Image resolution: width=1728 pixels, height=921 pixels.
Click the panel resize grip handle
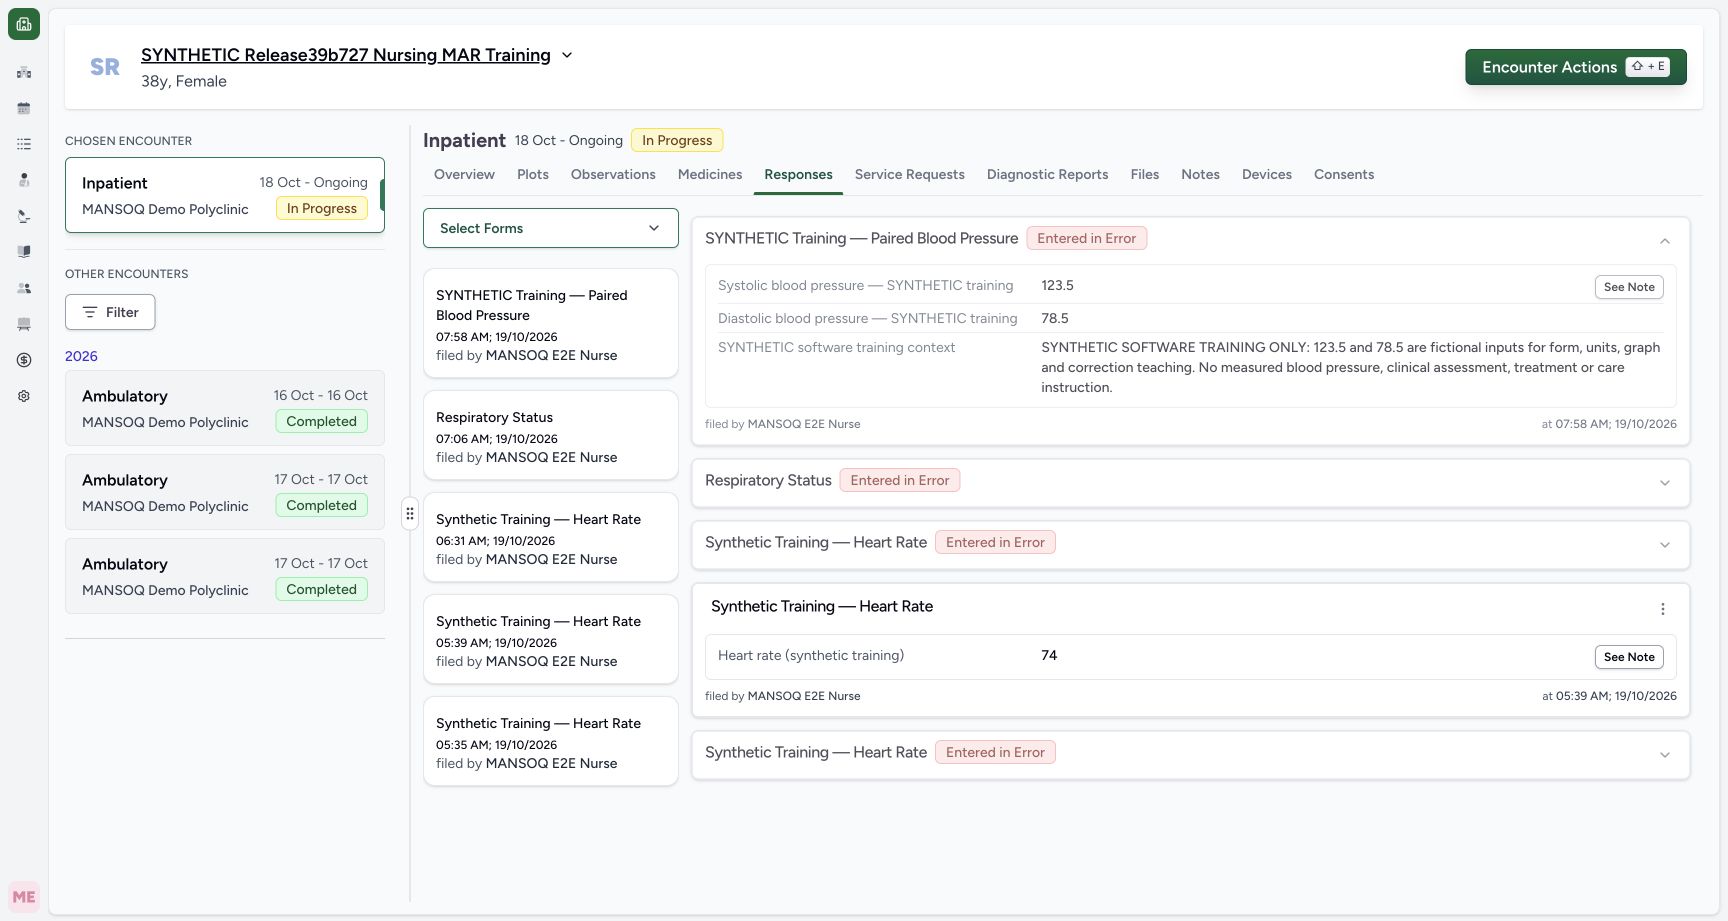(x=410, y=514)
